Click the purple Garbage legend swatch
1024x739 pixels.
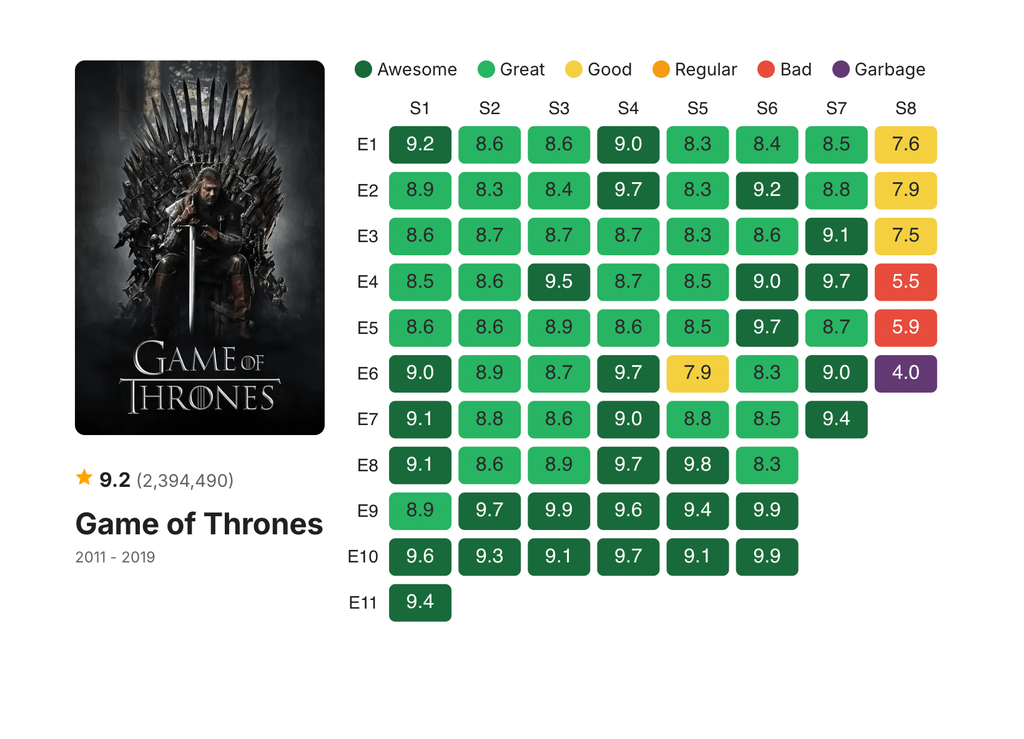coord(841,69)
